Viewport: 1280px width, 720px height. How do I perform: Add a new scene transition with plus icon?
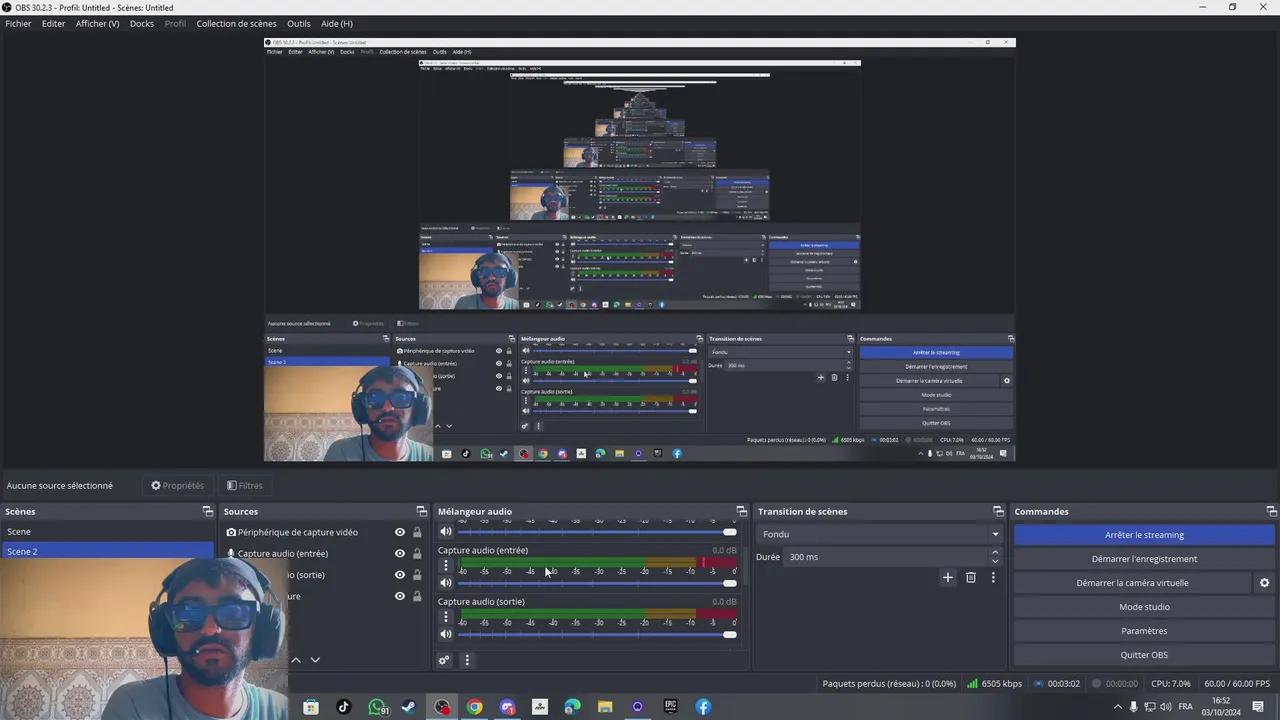pyautogui.click(x=948, y=577)
